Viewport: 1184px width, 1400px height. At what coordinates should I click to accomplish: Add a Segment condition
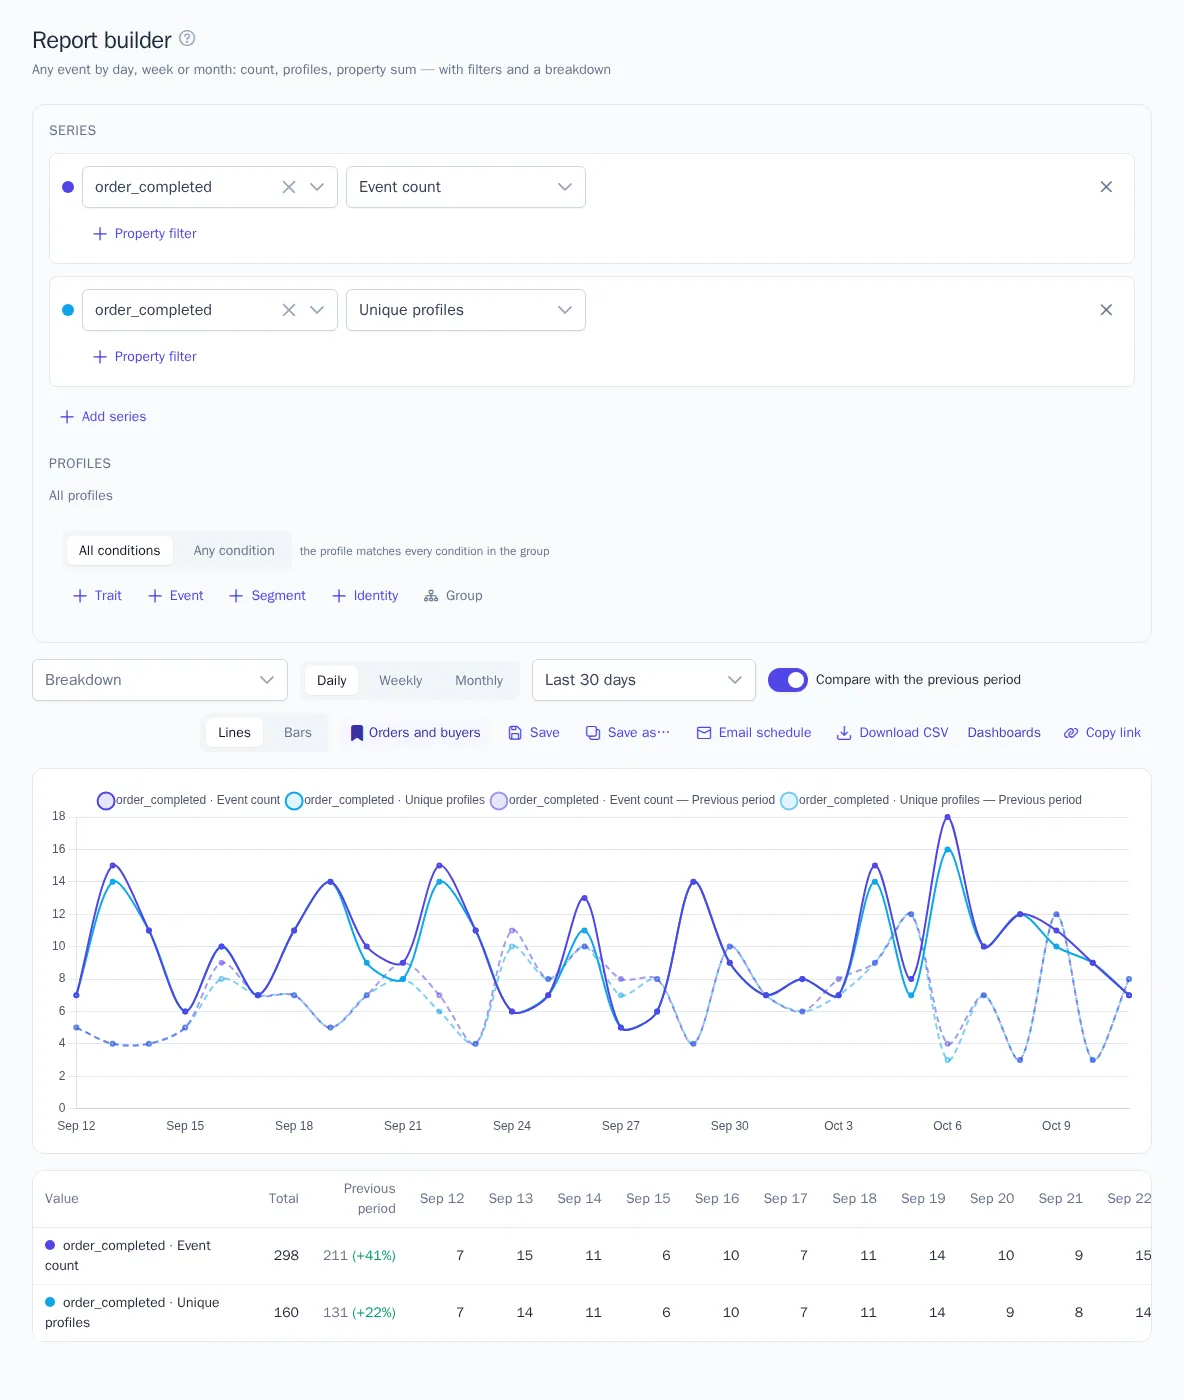pyautogui.click(x=268, y=596)
